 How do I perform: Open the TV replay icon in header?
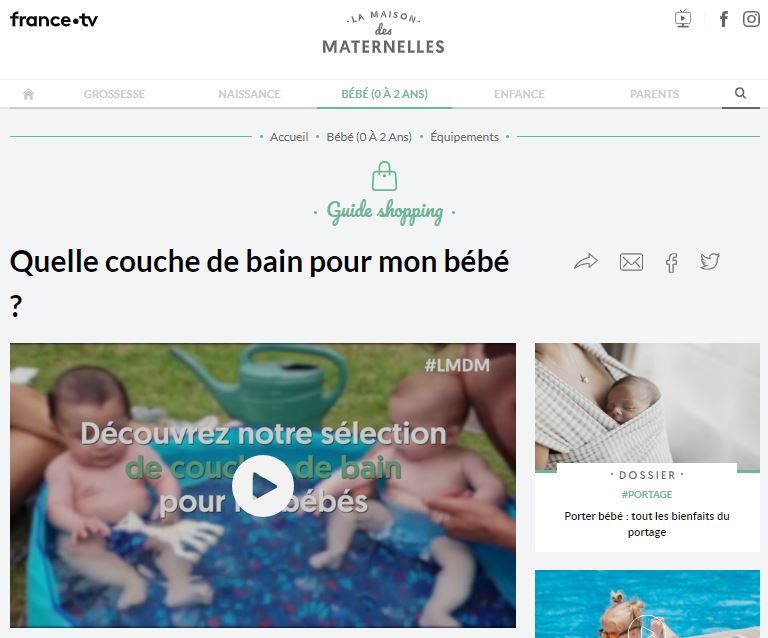pyautogui.click(x=683, y=19)
